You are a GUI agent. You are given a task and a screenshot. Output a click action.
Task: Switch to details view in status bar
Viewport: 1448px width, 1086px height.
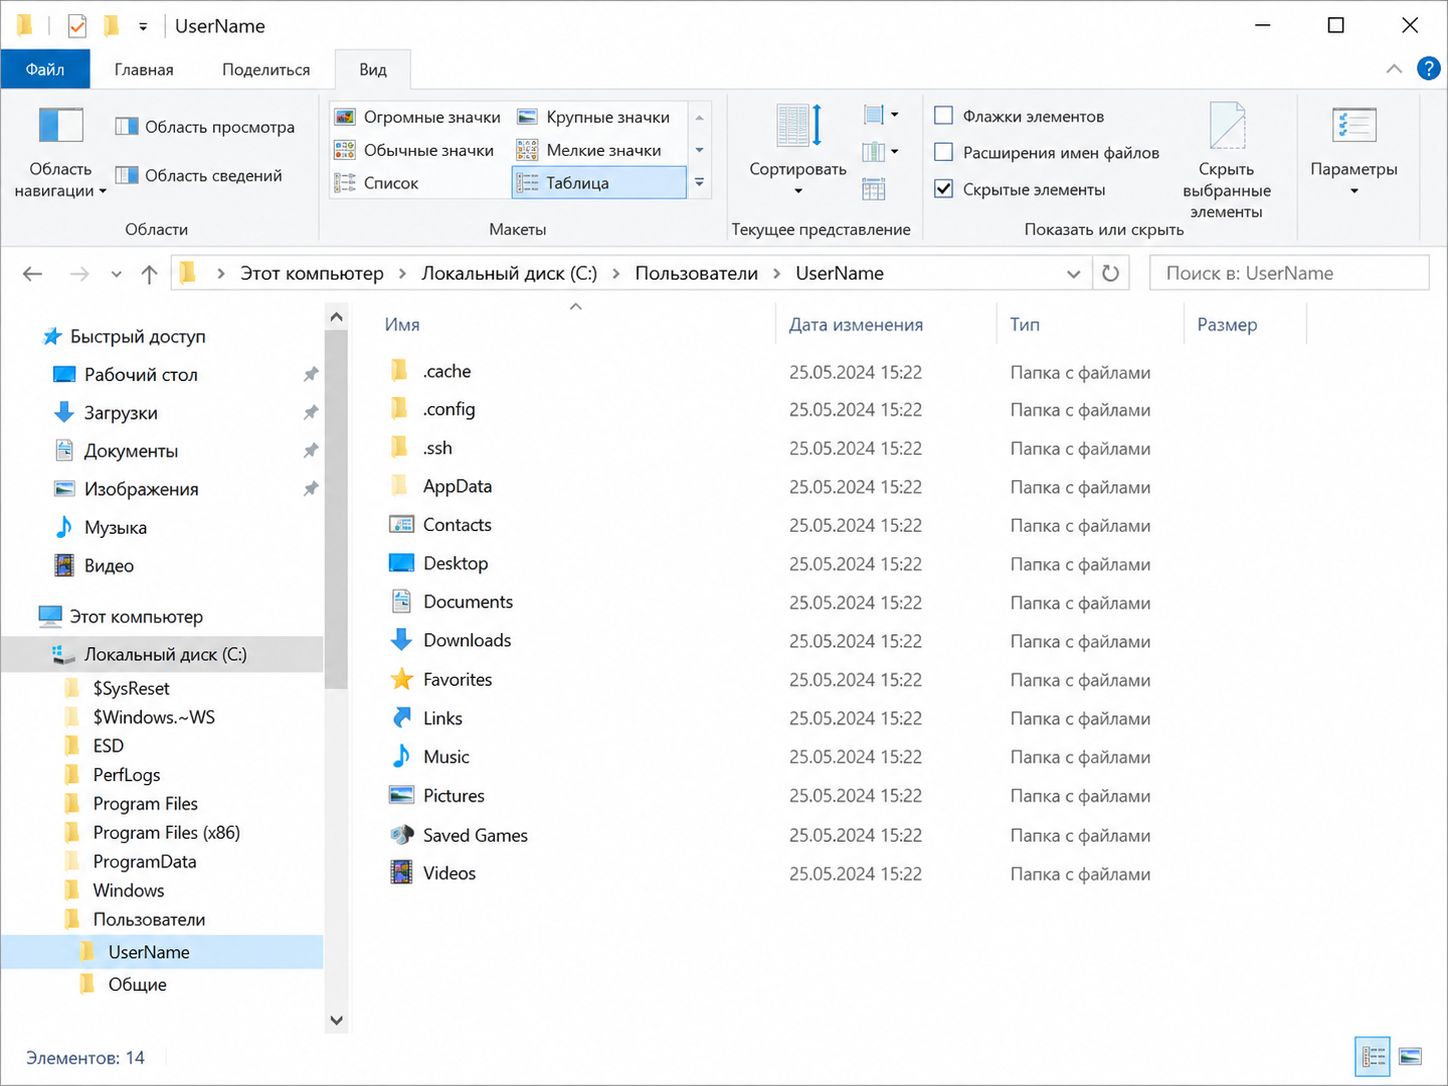click(1373, 1057)
